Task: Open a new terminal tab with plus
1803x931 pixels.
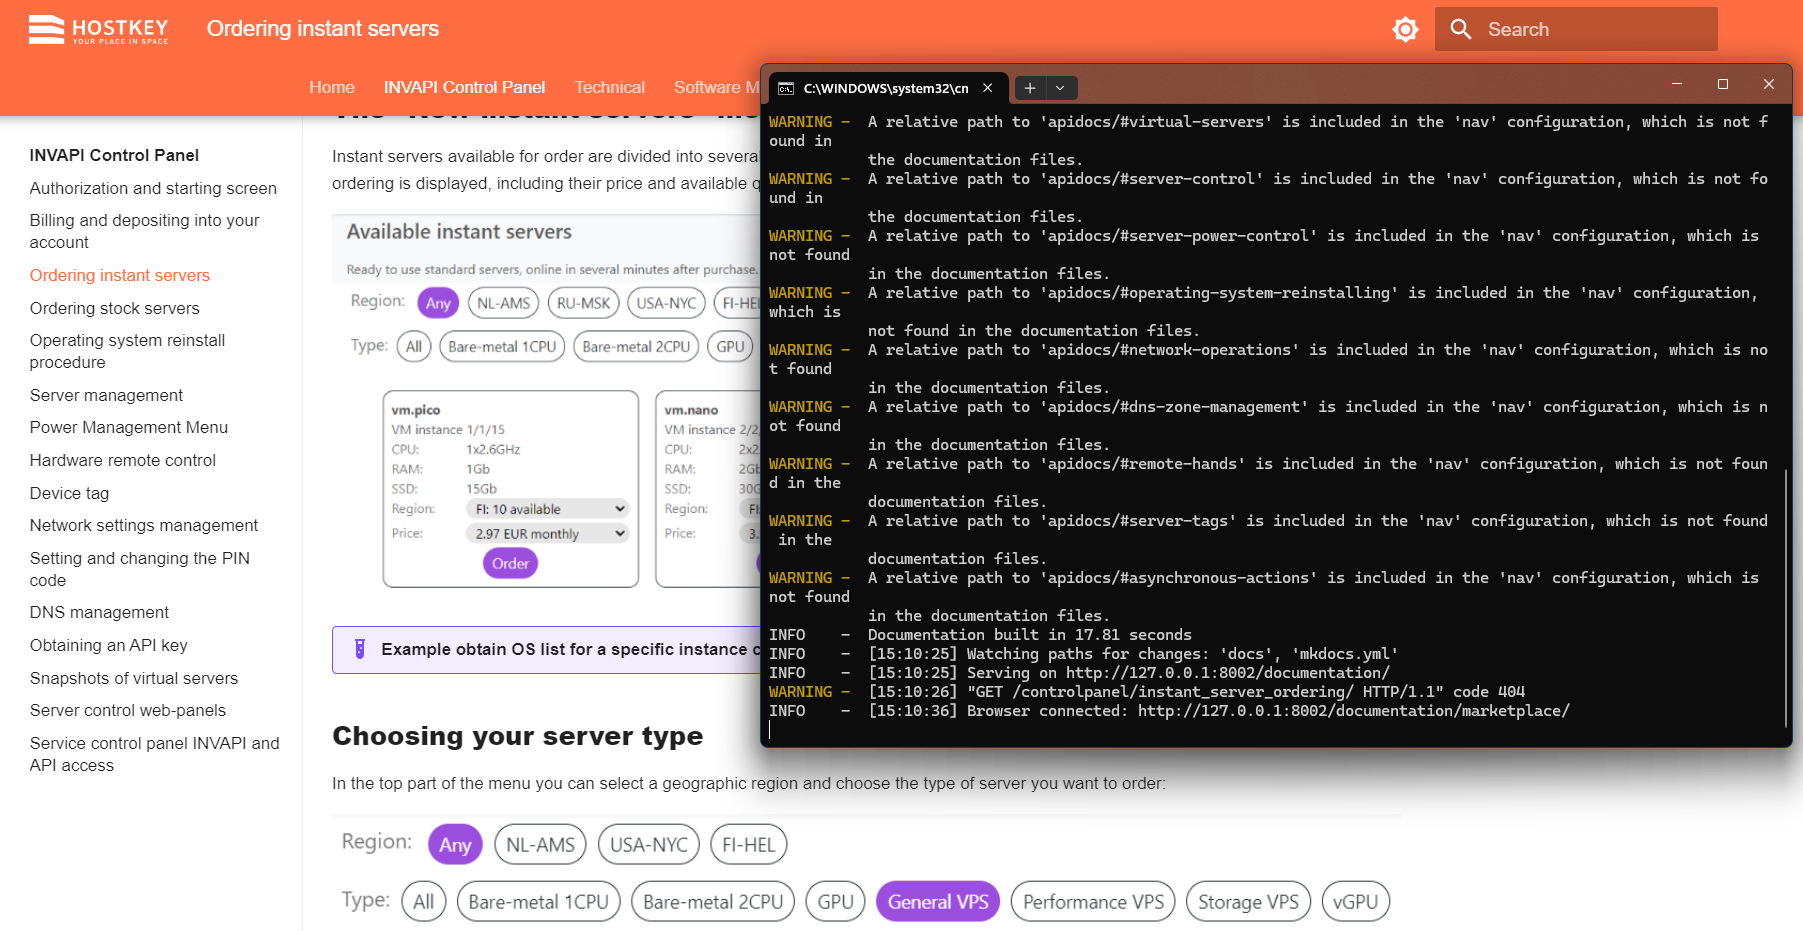Action: pyautogui.click(x=1030, y=88)
